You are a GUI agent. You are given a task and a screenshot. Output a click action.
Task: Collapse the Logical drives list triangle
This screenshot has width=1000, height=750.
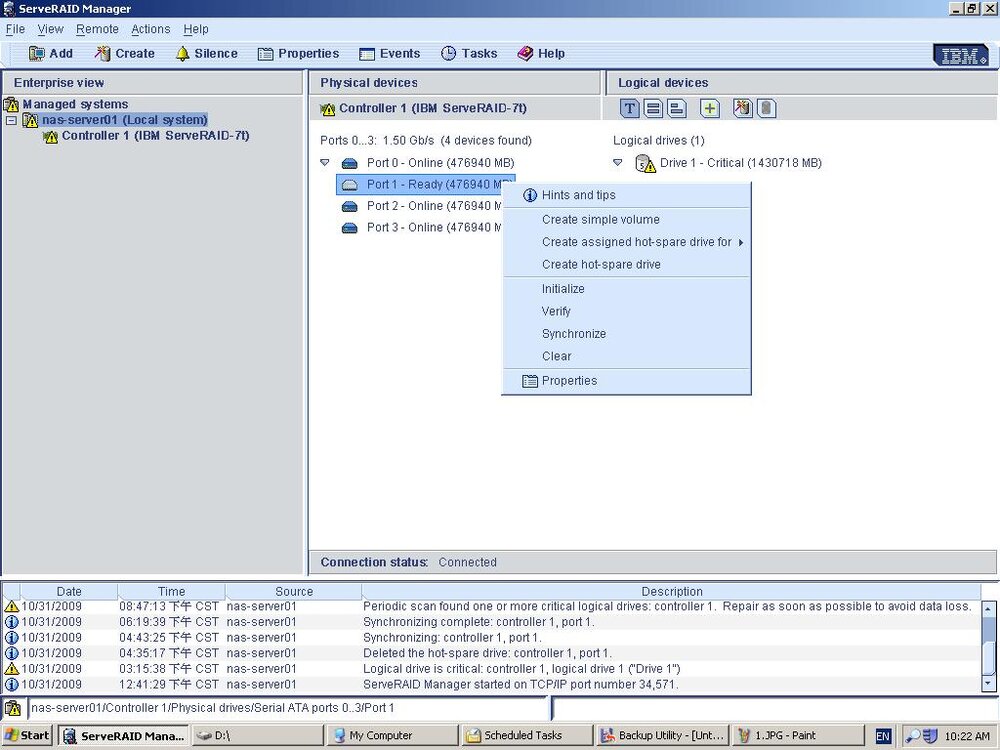coord(617,163)
